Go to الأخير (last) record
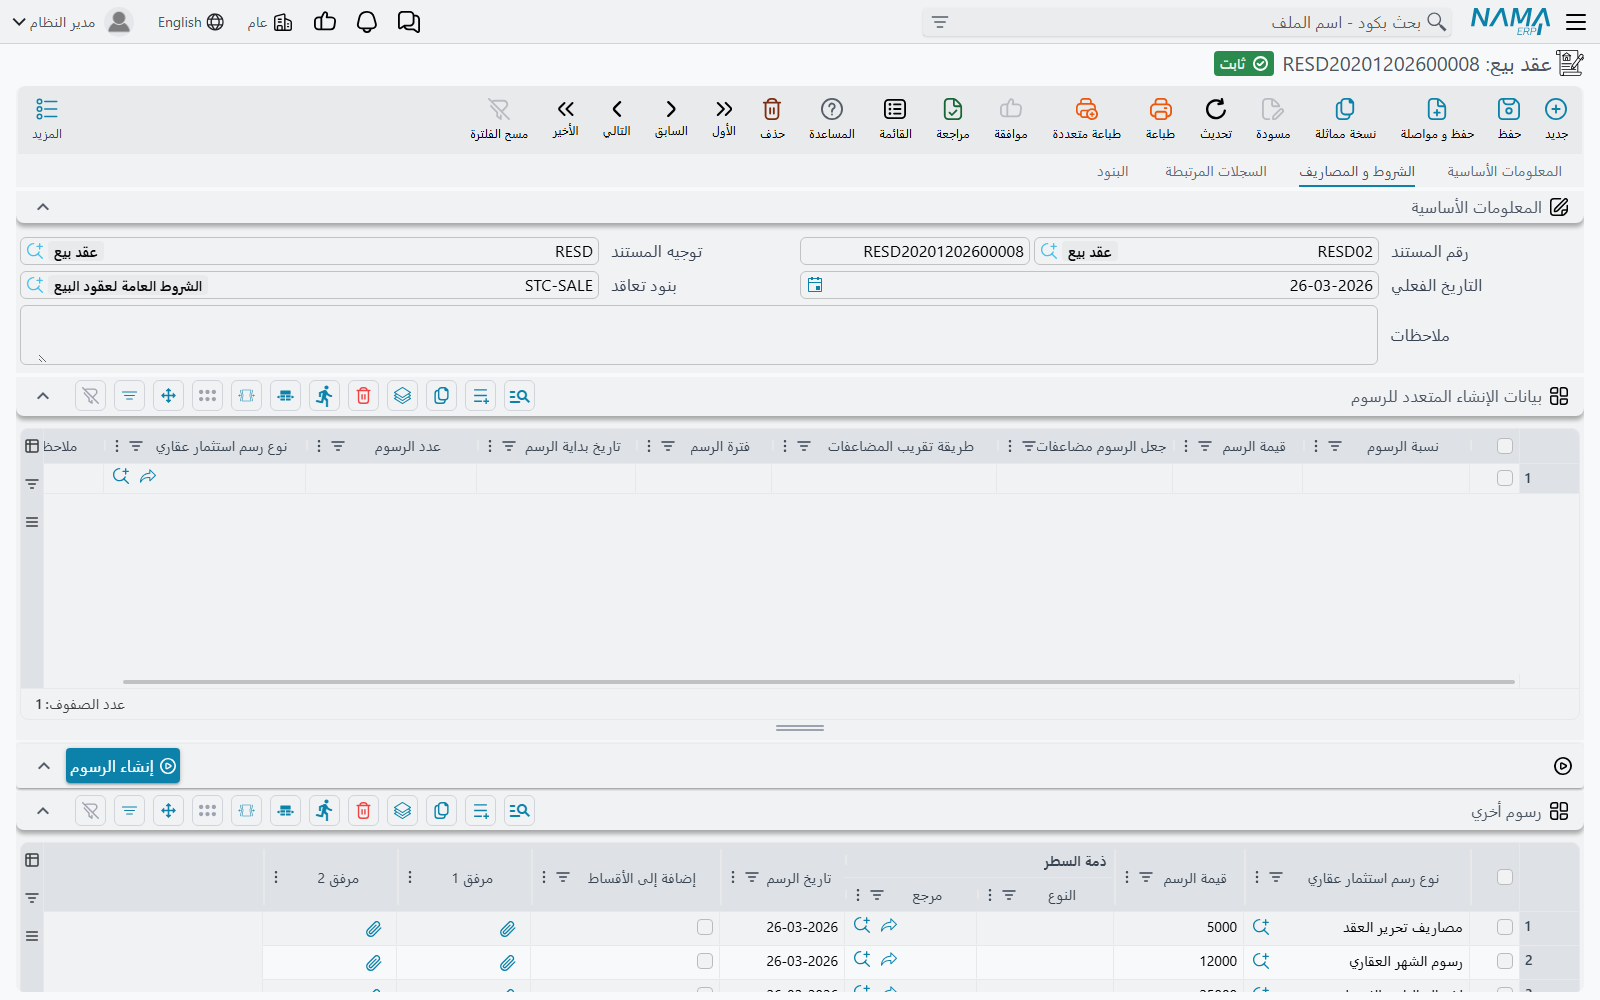 coord(566,119)
